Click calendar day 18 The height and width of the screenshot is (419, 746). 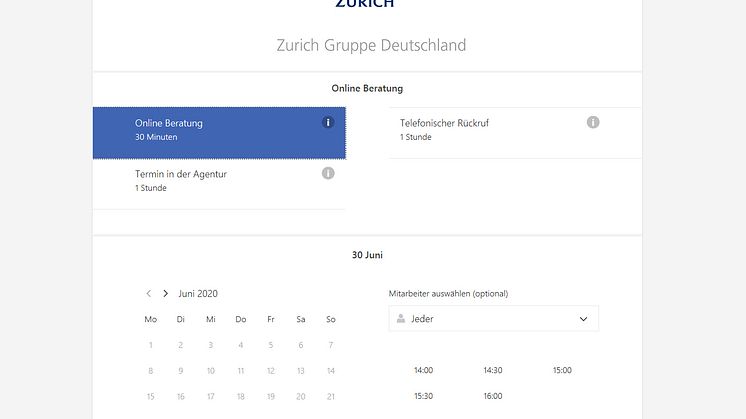[x=241, y=396]
